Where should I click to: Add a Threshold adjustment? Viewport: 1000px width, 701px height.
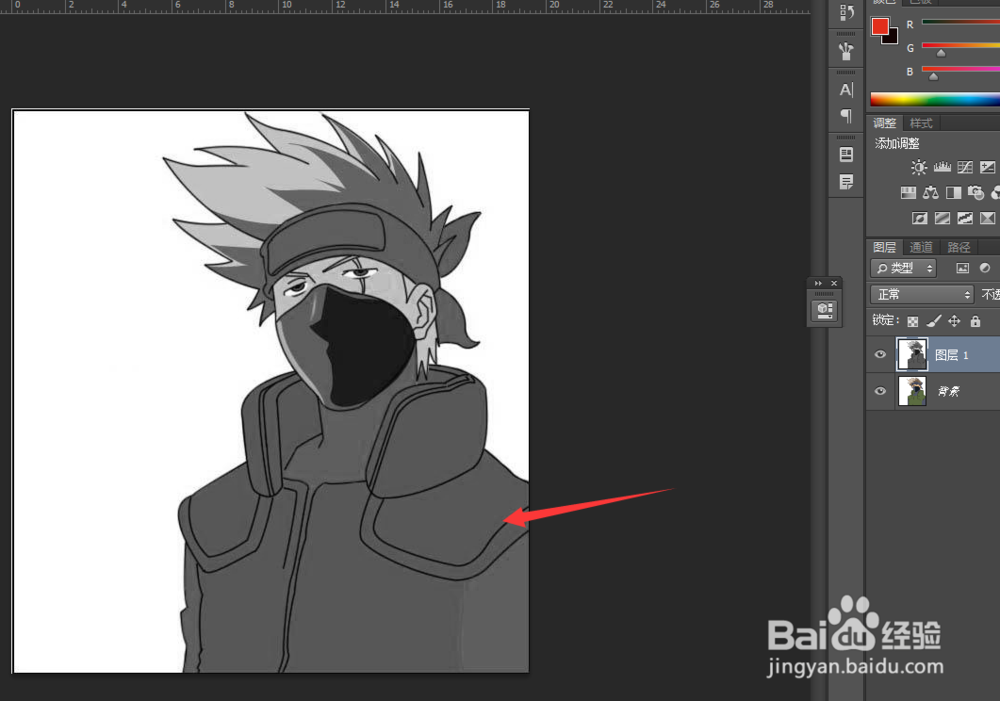click(965, 218)
